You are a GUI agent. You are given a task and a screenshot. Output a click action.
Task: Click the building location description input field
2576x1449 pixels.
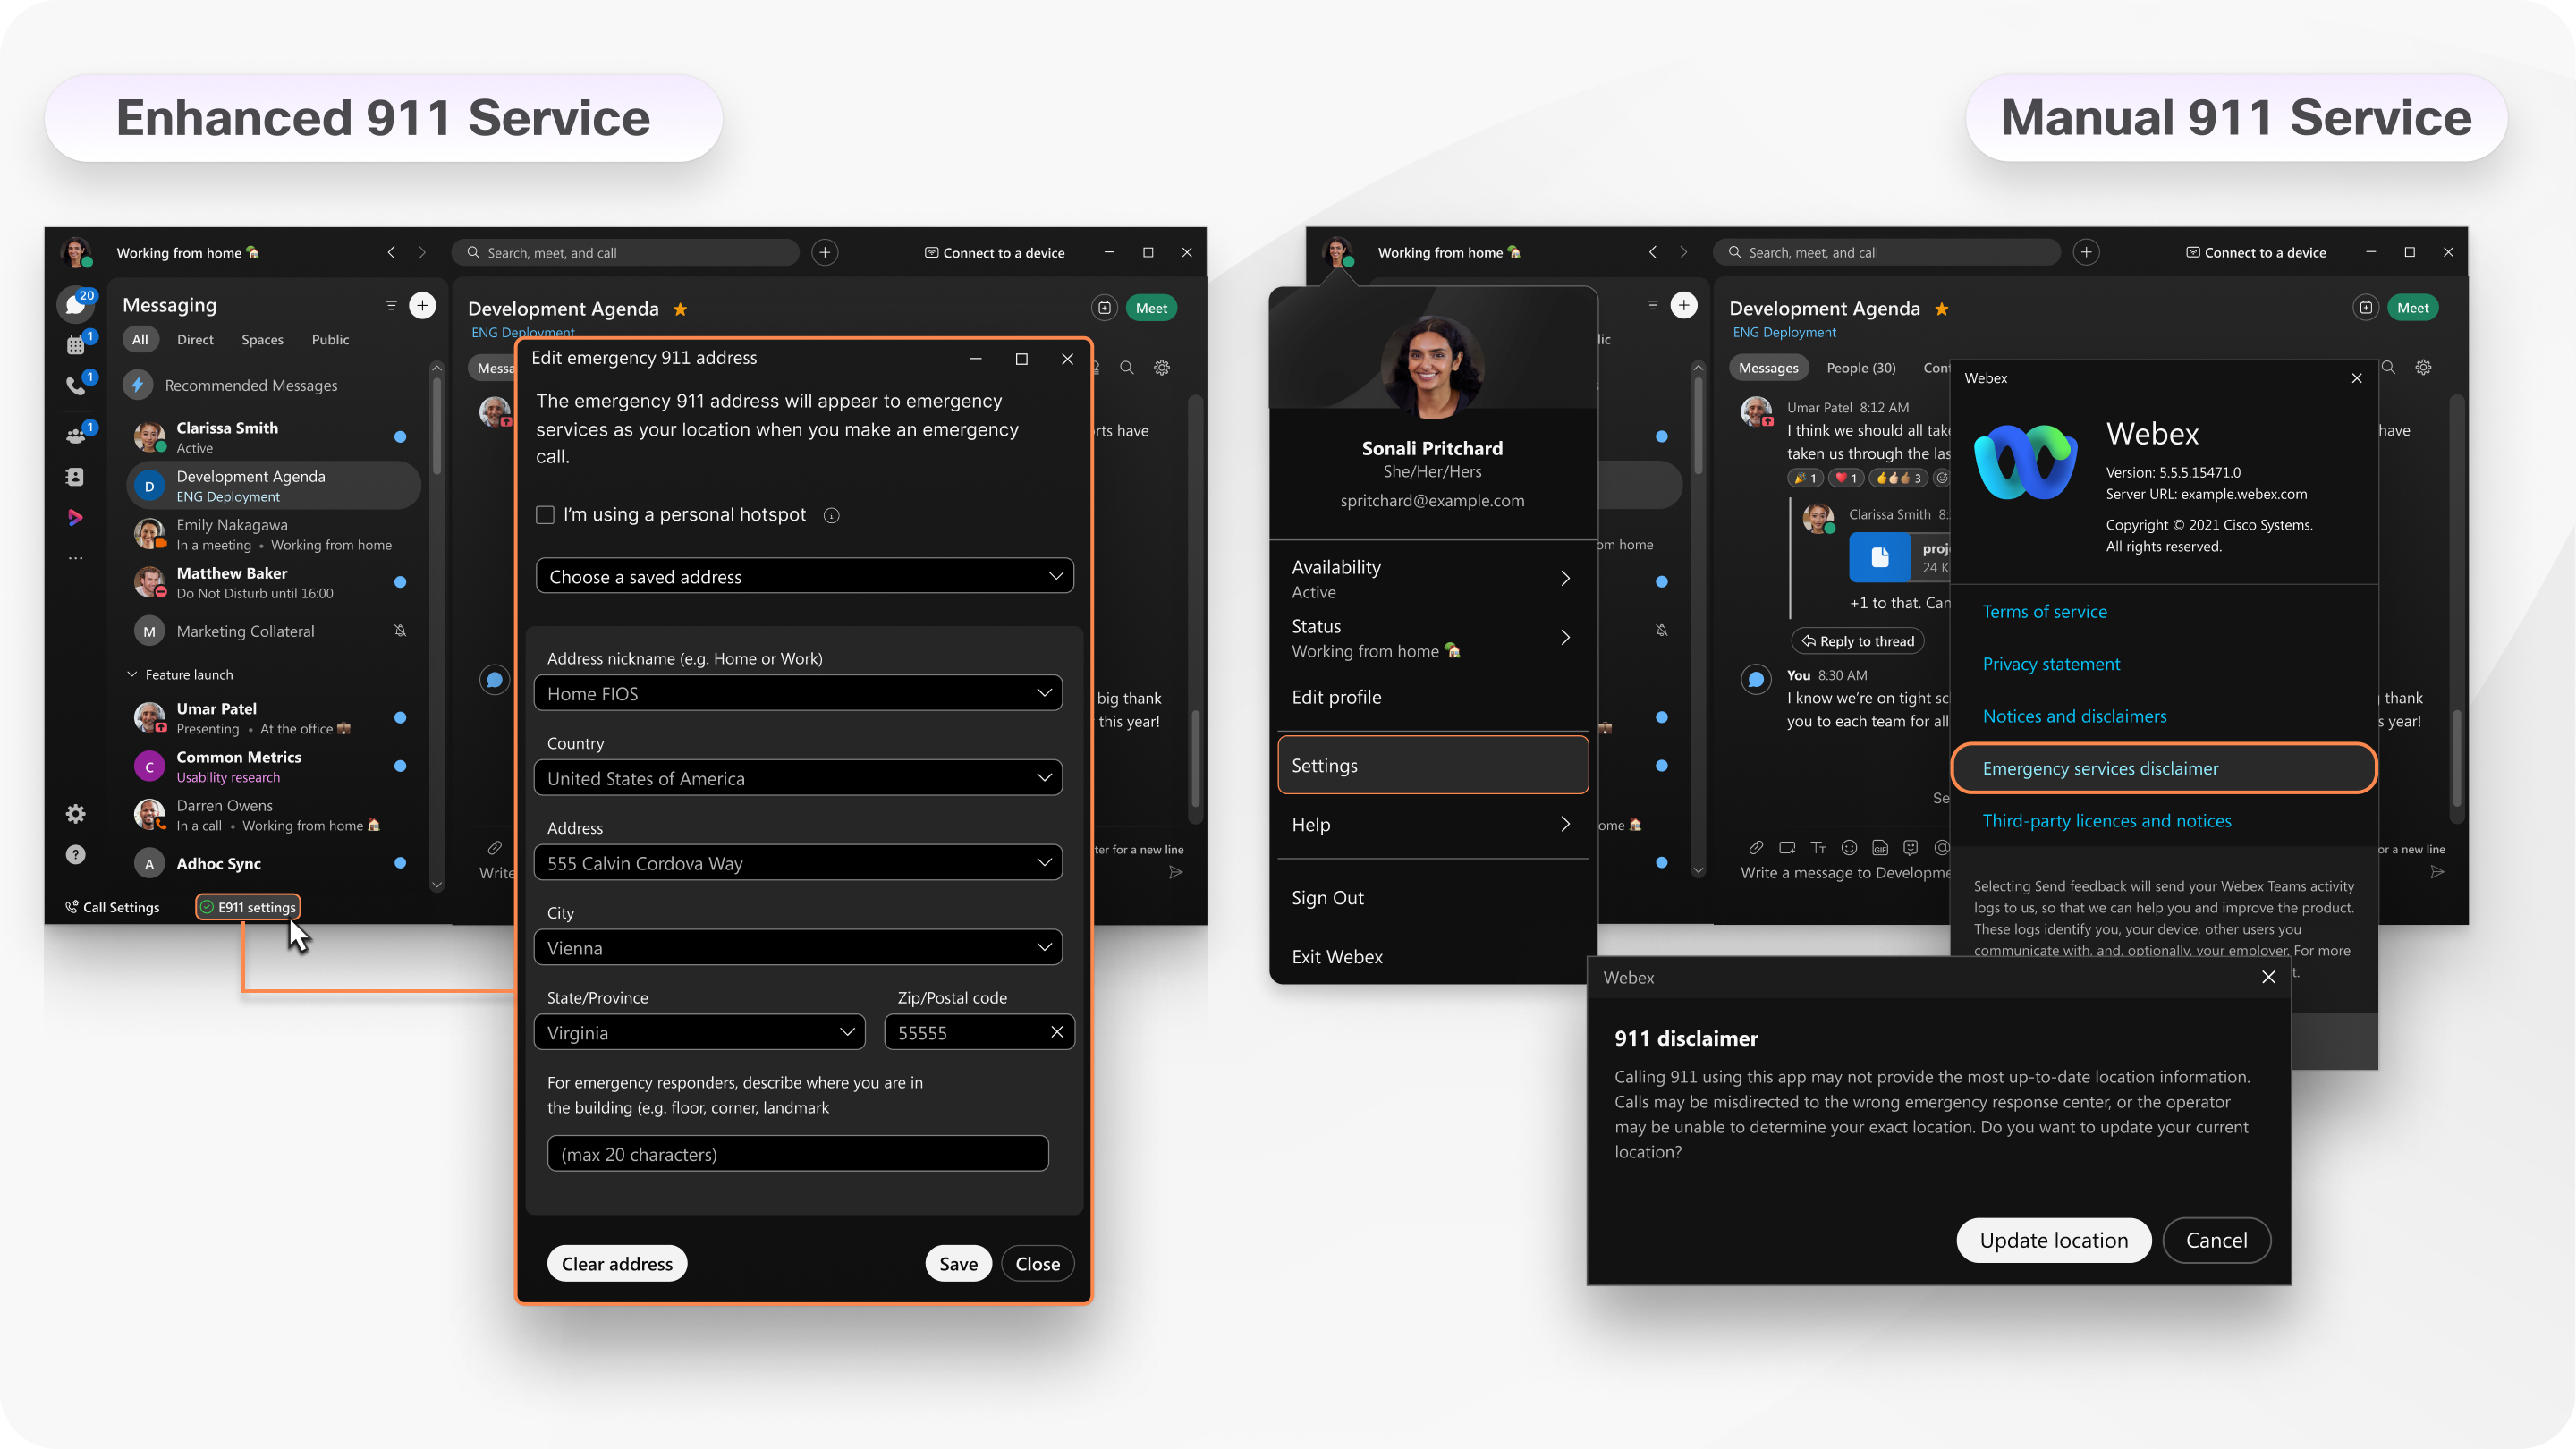coord(798,1152)
